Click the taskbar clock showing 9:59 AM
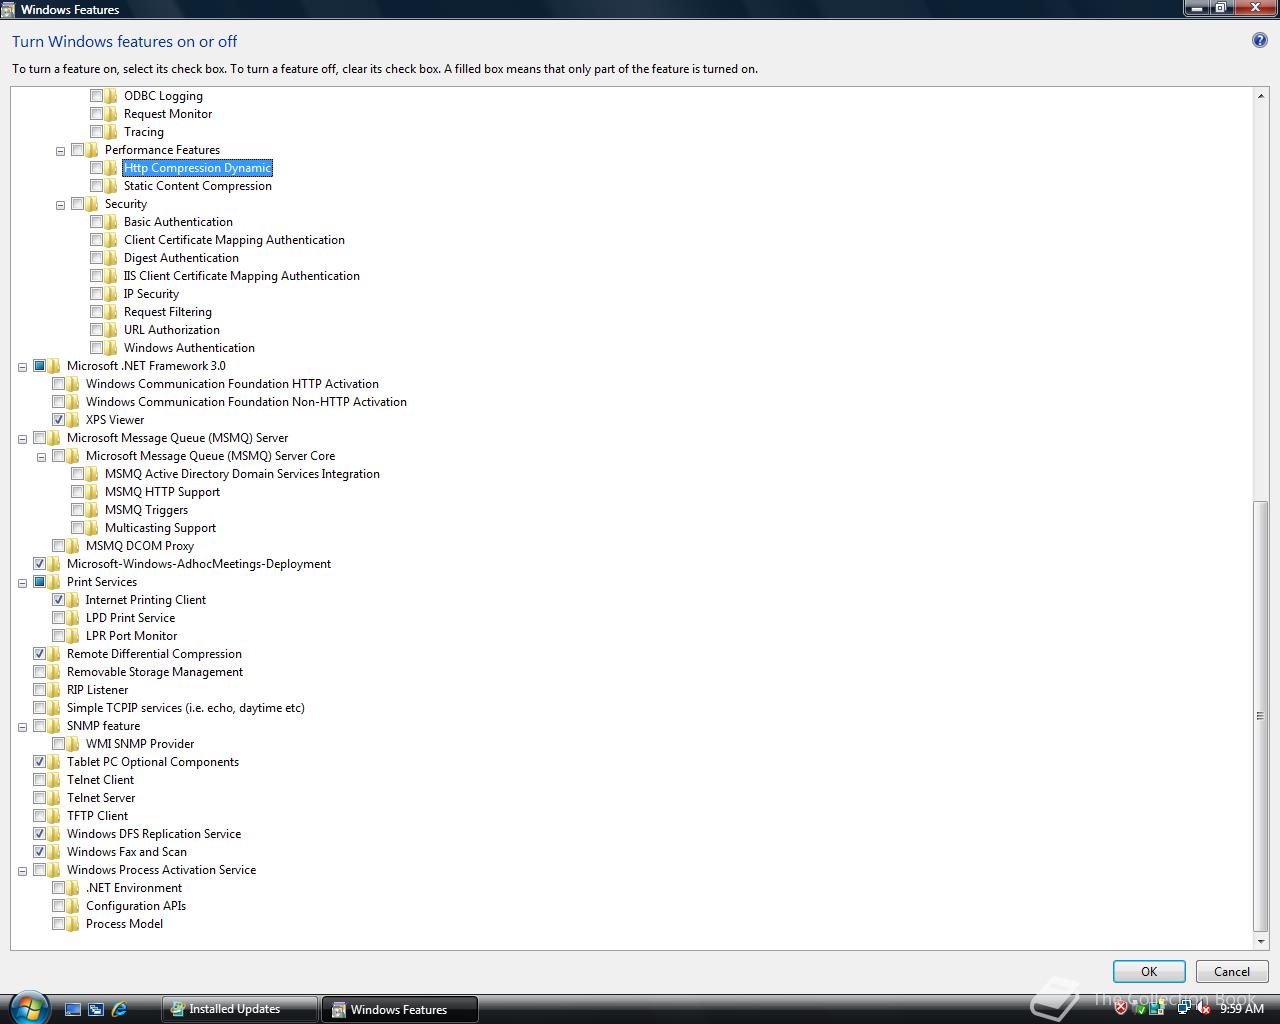Image resolution: width=1280 pixels, height=1024 pixels. 1242,1009
